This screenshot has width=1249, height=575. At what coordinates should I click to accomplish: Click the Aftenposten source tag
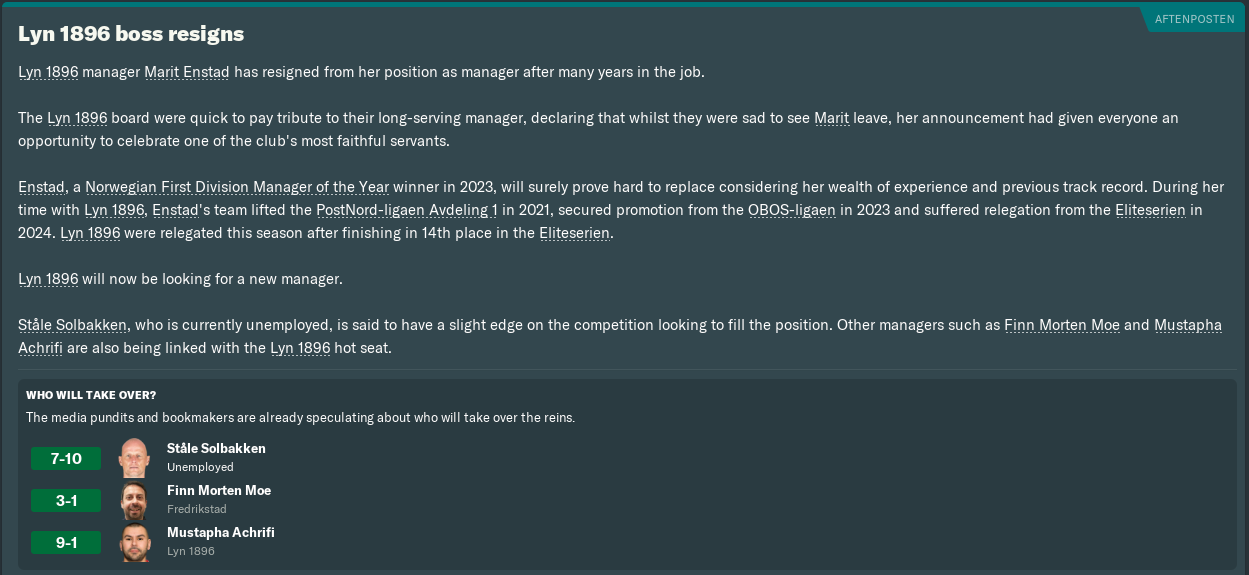point(1194,19)
